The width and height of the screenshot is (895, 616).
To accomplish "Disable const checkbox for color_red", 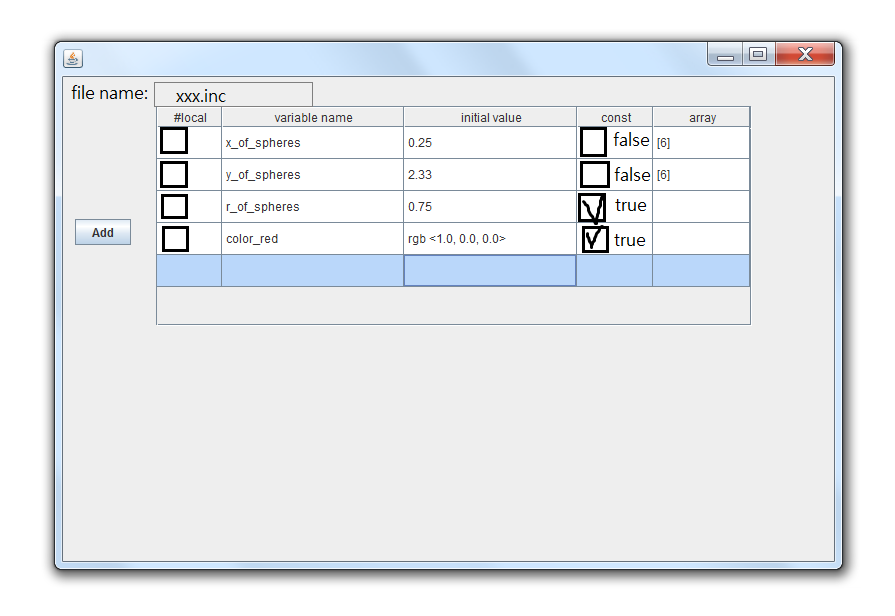I will pyautogui.click(x=595, y=239).
